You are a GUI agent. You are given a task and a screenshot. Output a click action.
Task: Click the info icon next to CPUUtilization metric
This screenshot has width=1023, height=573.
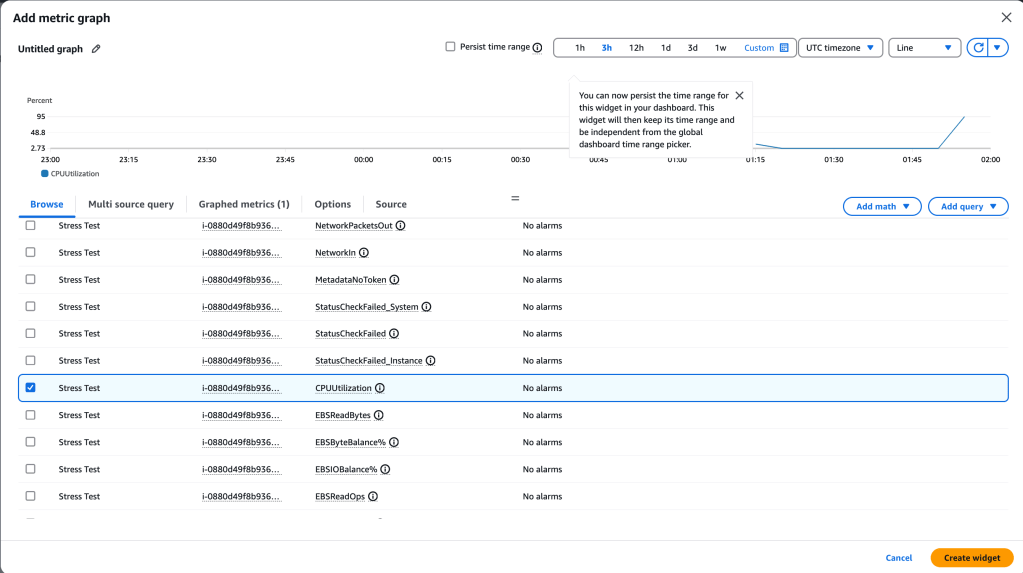pyautogui.click(x=380, y=388)
